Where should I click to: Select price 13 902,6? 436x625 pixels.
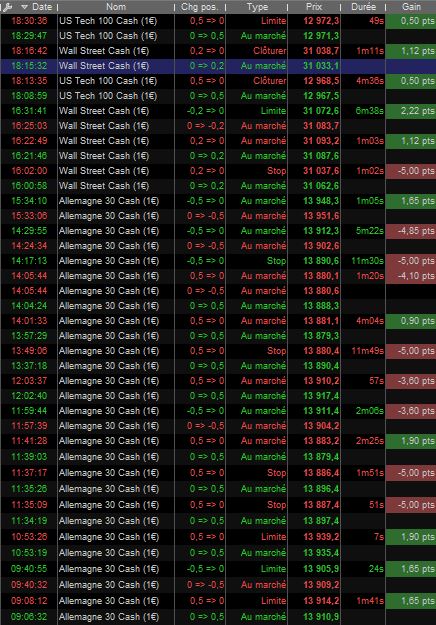[x=321, y=246]
